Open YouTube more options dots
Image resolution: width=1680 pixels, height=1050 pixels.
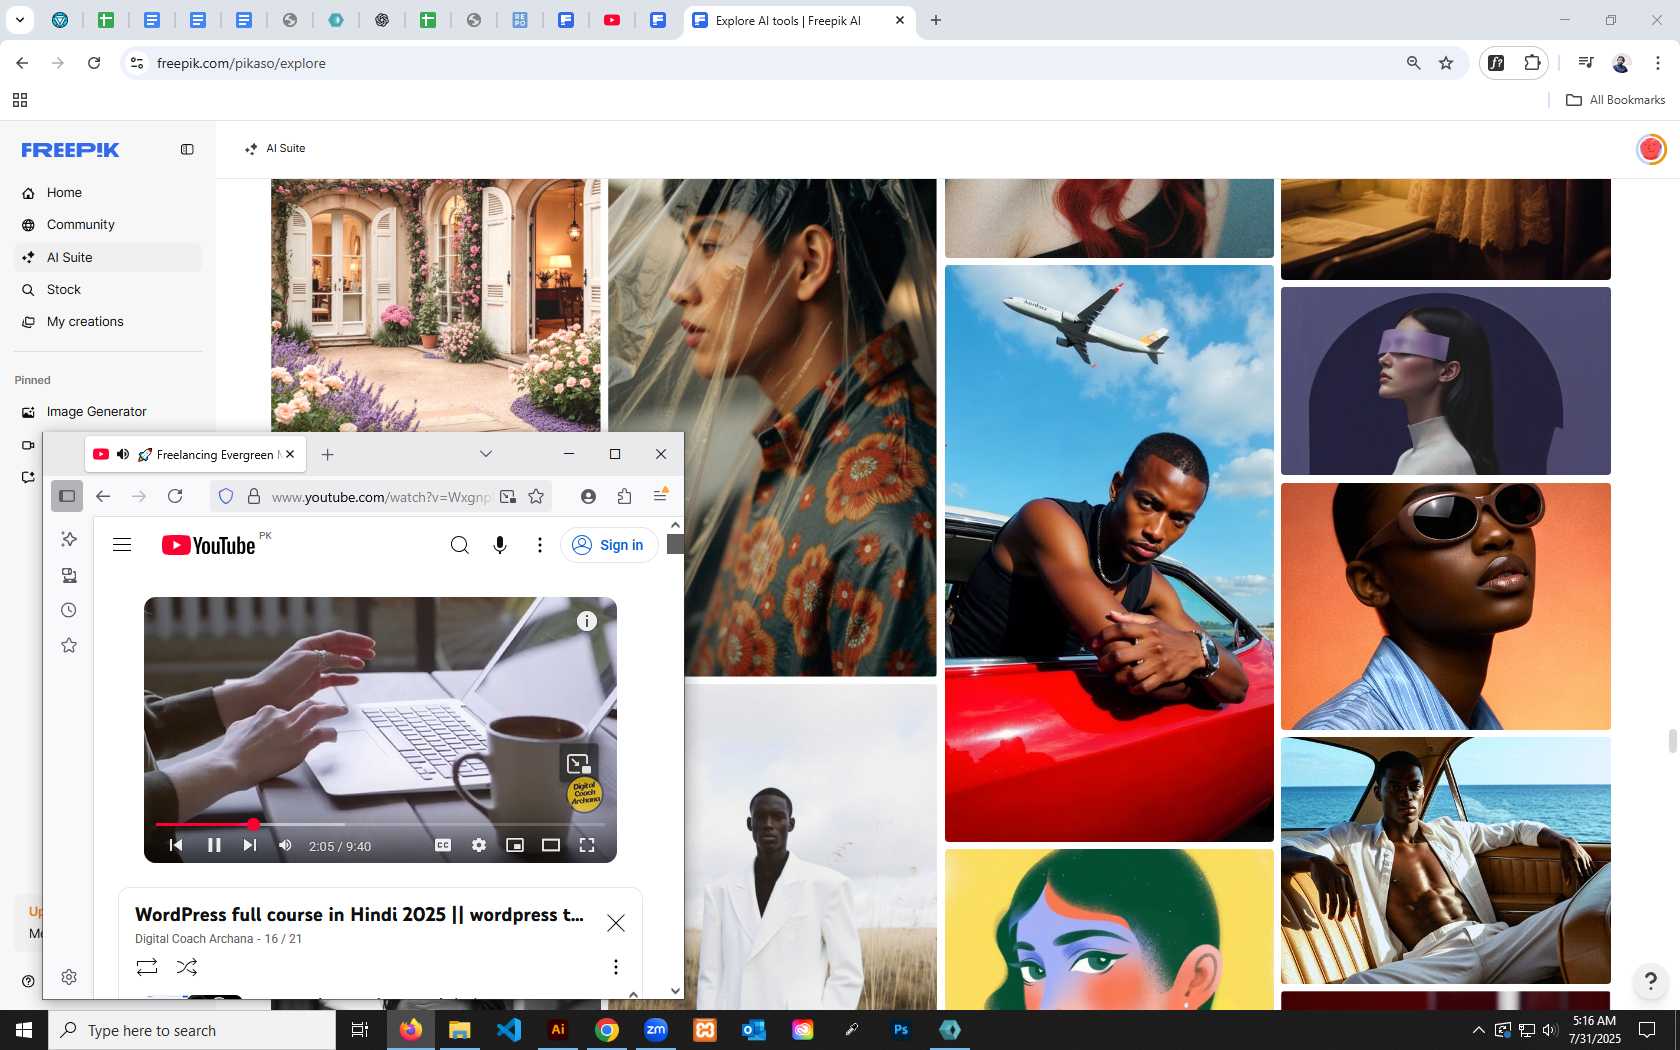click(x=540, y=545)
